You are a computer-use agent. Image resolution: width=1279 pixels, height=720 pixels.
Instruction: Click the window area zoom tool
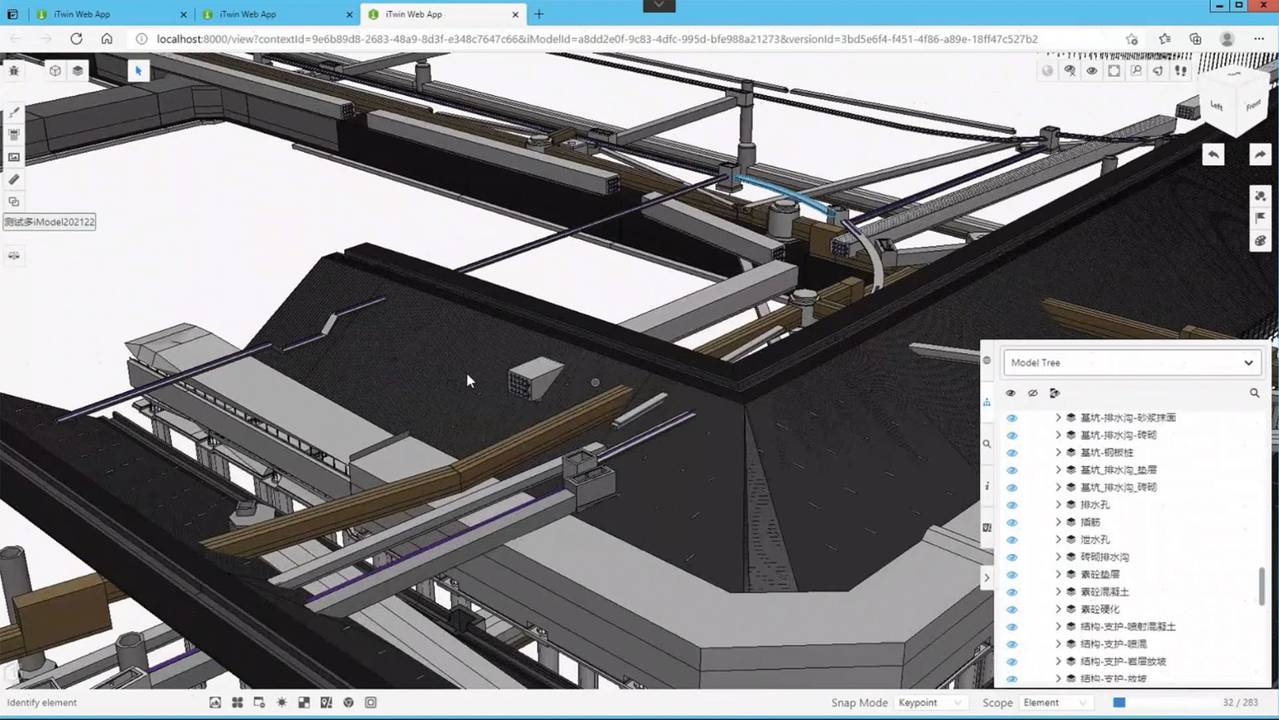[1136, 71]
